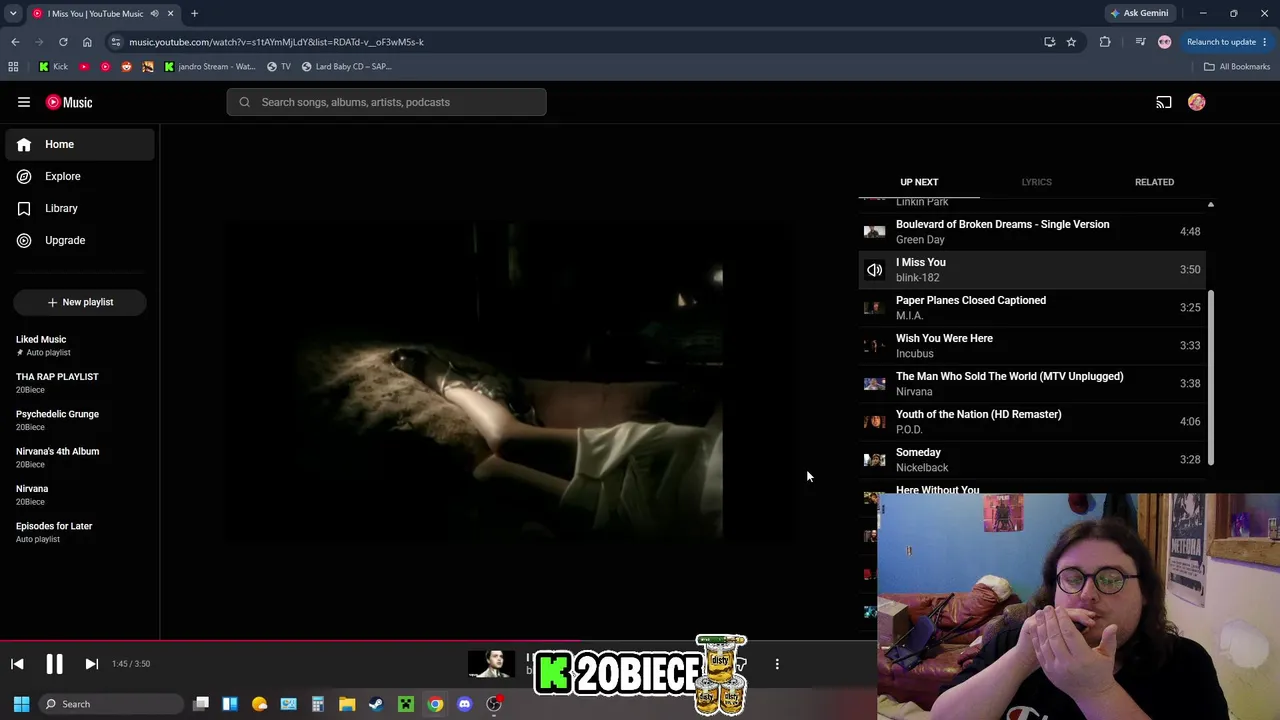Viewport: 1280px width, 720px height.
Task: Open the Windows Start menu
Action: (x=21, y=704)
